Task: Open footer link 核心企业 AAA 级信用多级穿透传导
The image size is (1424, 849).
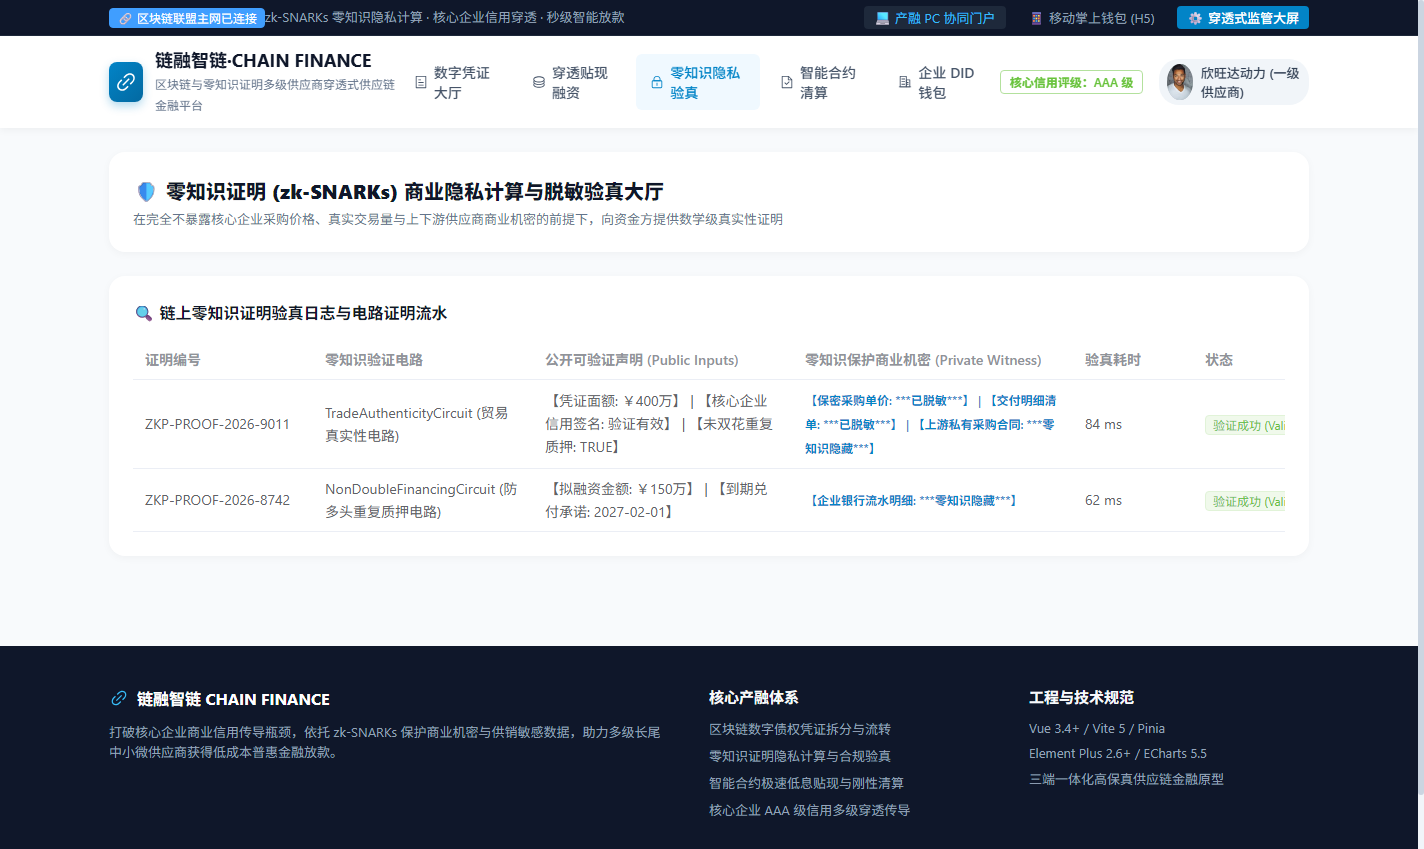Action: [809, 810]
